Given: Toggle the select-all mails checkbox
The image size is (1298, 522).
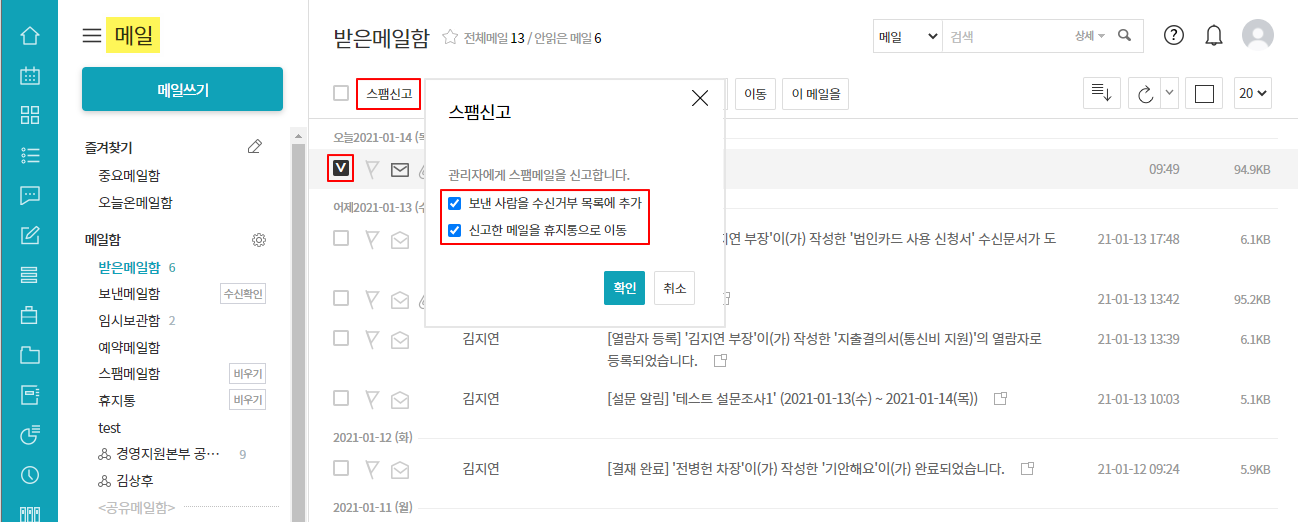Looking at the screenshot, I should (341, 93).
